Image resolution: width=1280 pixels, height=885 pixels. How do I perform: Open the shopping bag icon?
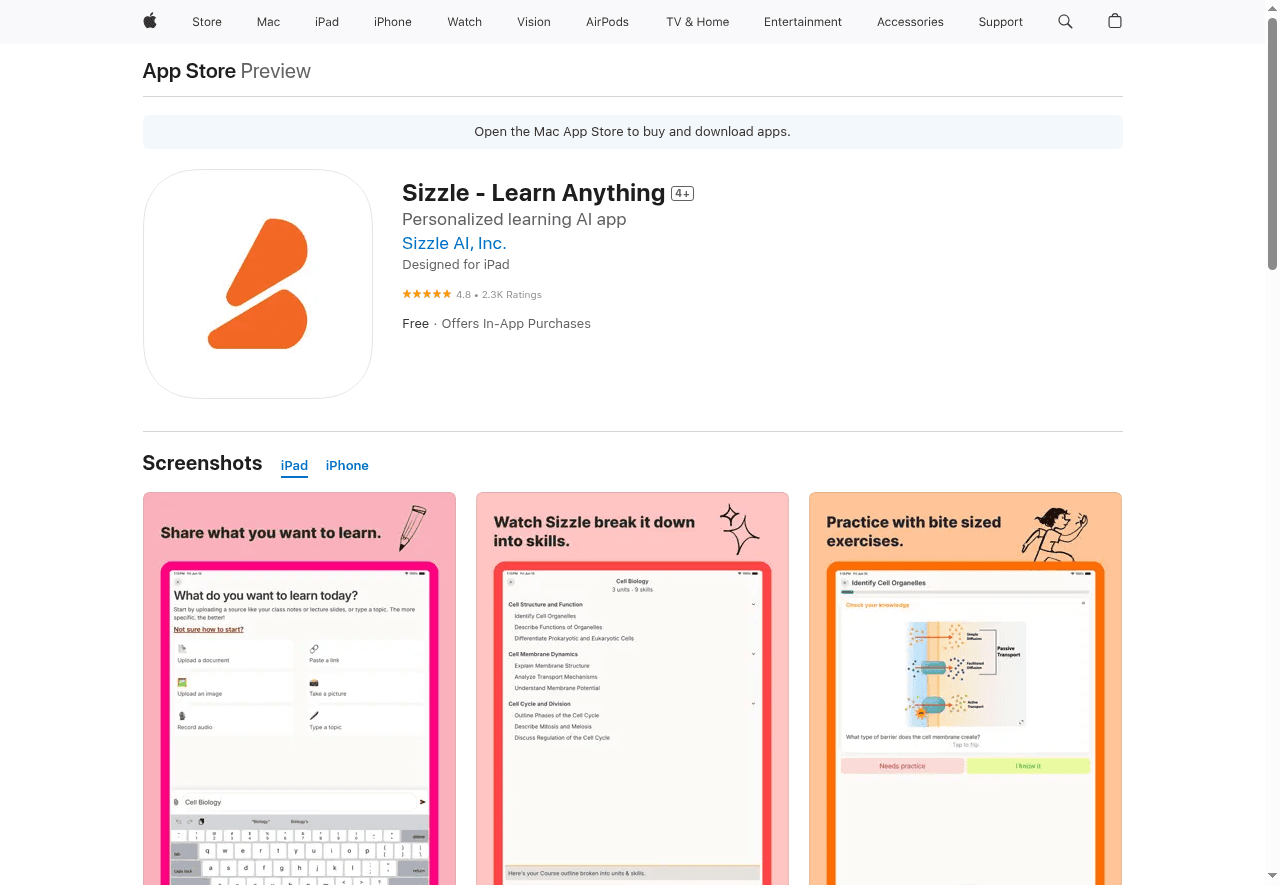tap(1115, 21)
